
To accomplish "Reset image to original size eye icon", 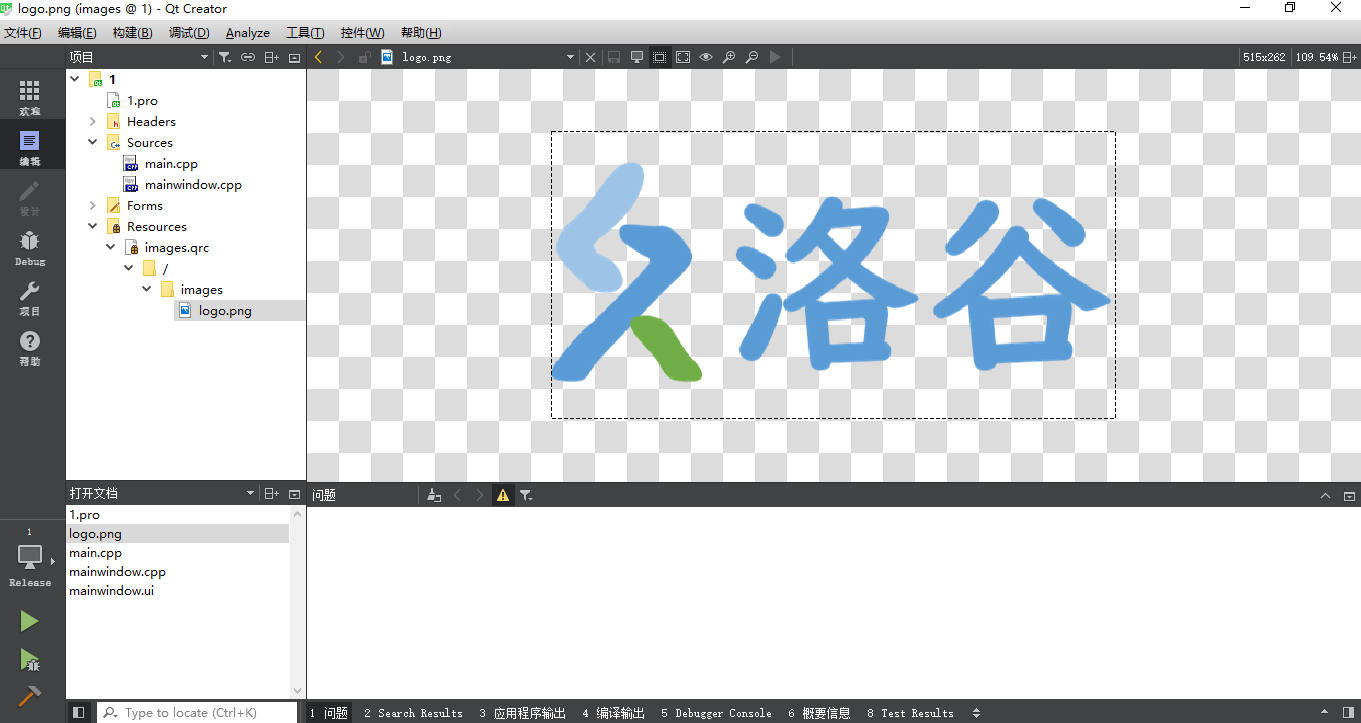I will click(x=705, y=57).
